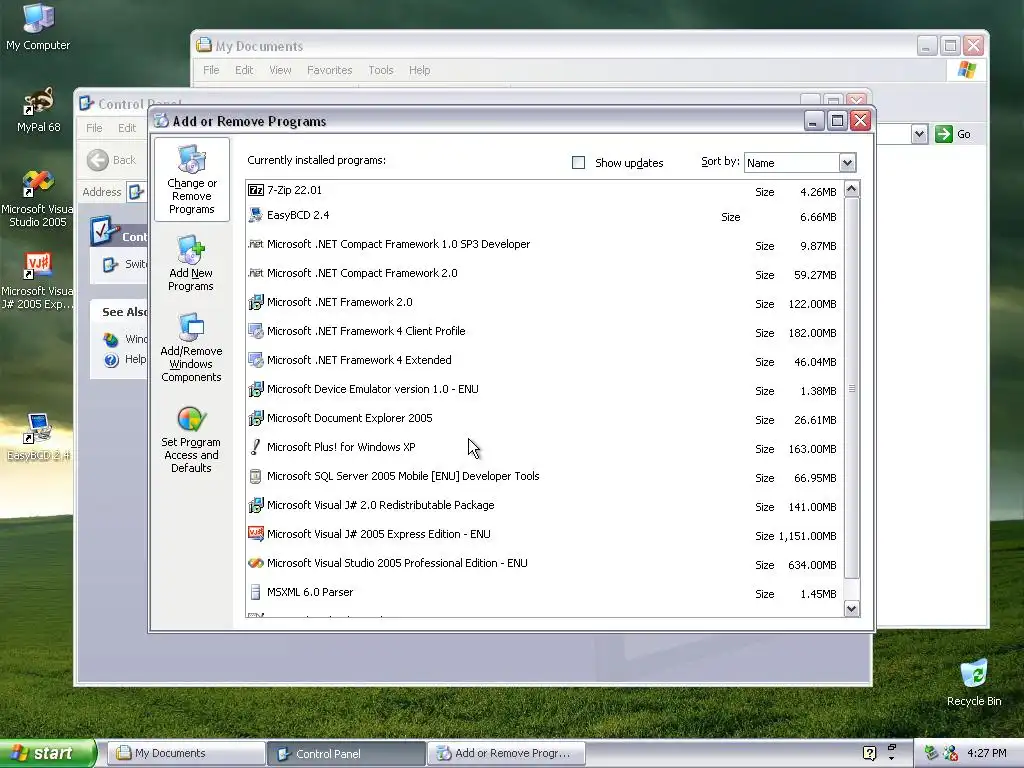This screenshot has height=768, width=1024.
Task: Click scroll down arrow of programs list
Action: [852, 609]
